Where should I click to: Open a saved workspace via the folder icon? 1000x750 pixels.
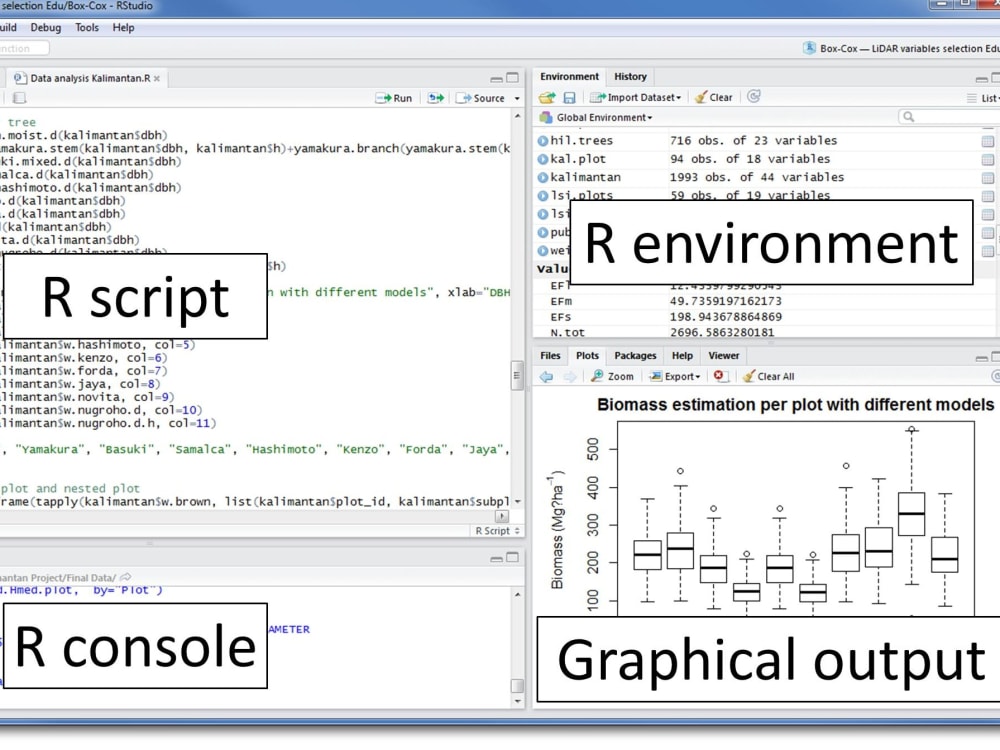(547, 97)
